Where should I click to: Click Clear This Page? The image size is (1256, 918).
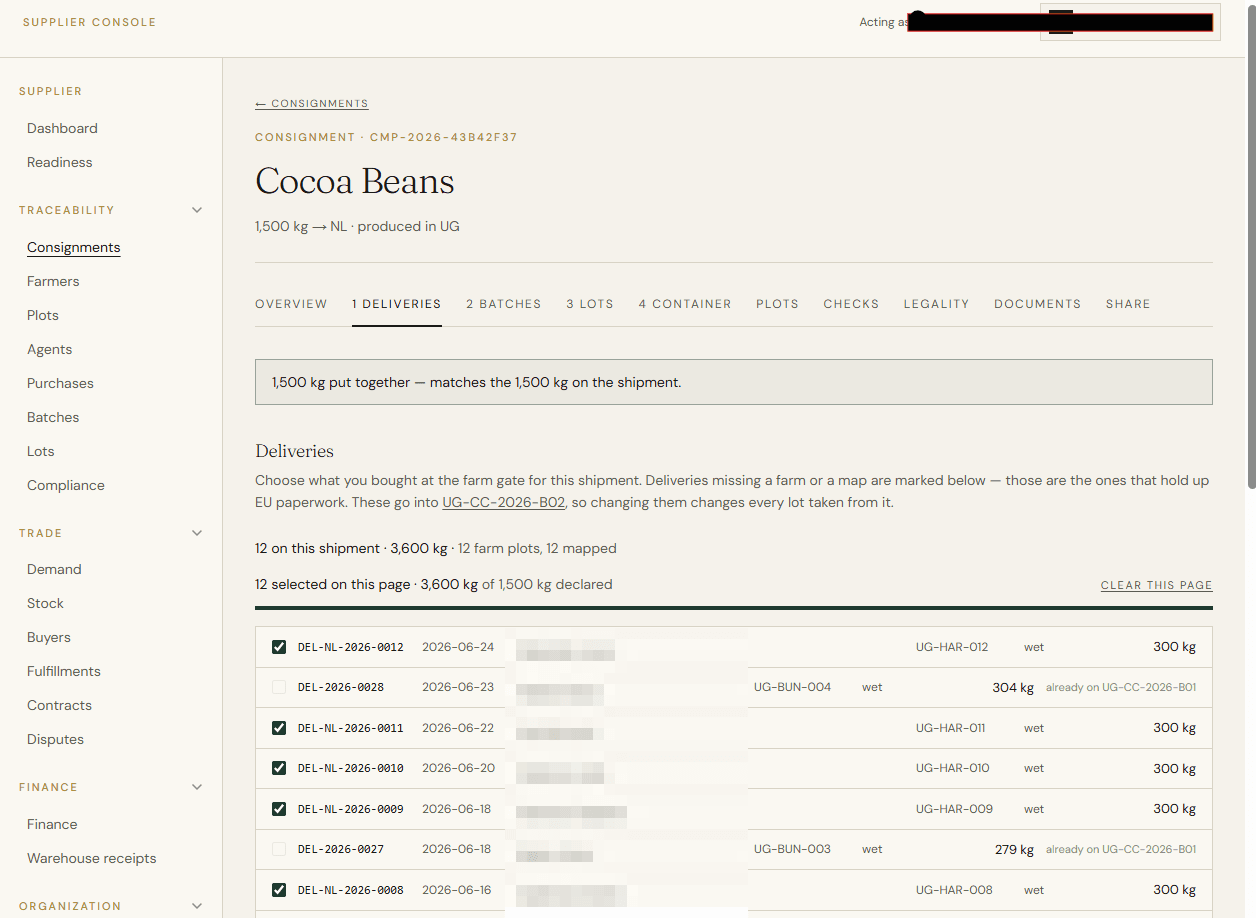(x=1157, y=585)
